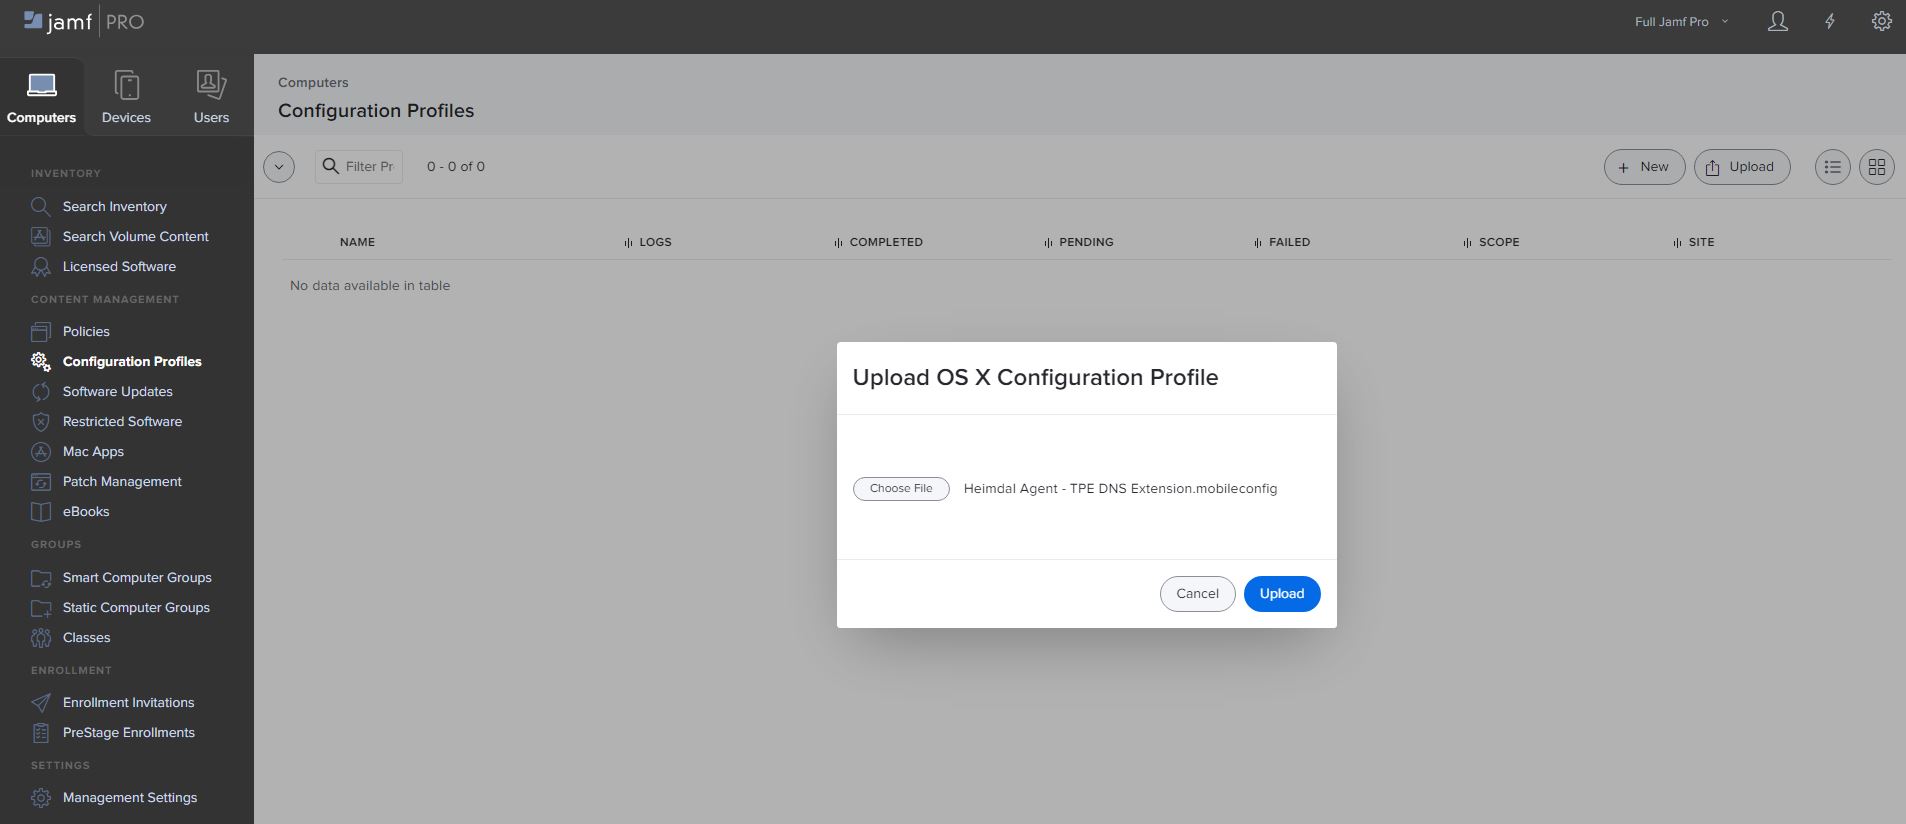Image resolution: width=1906 pixels, height=824 pixels.
Task: Click the Management Settings gear icon
Action: pos(41,797)
